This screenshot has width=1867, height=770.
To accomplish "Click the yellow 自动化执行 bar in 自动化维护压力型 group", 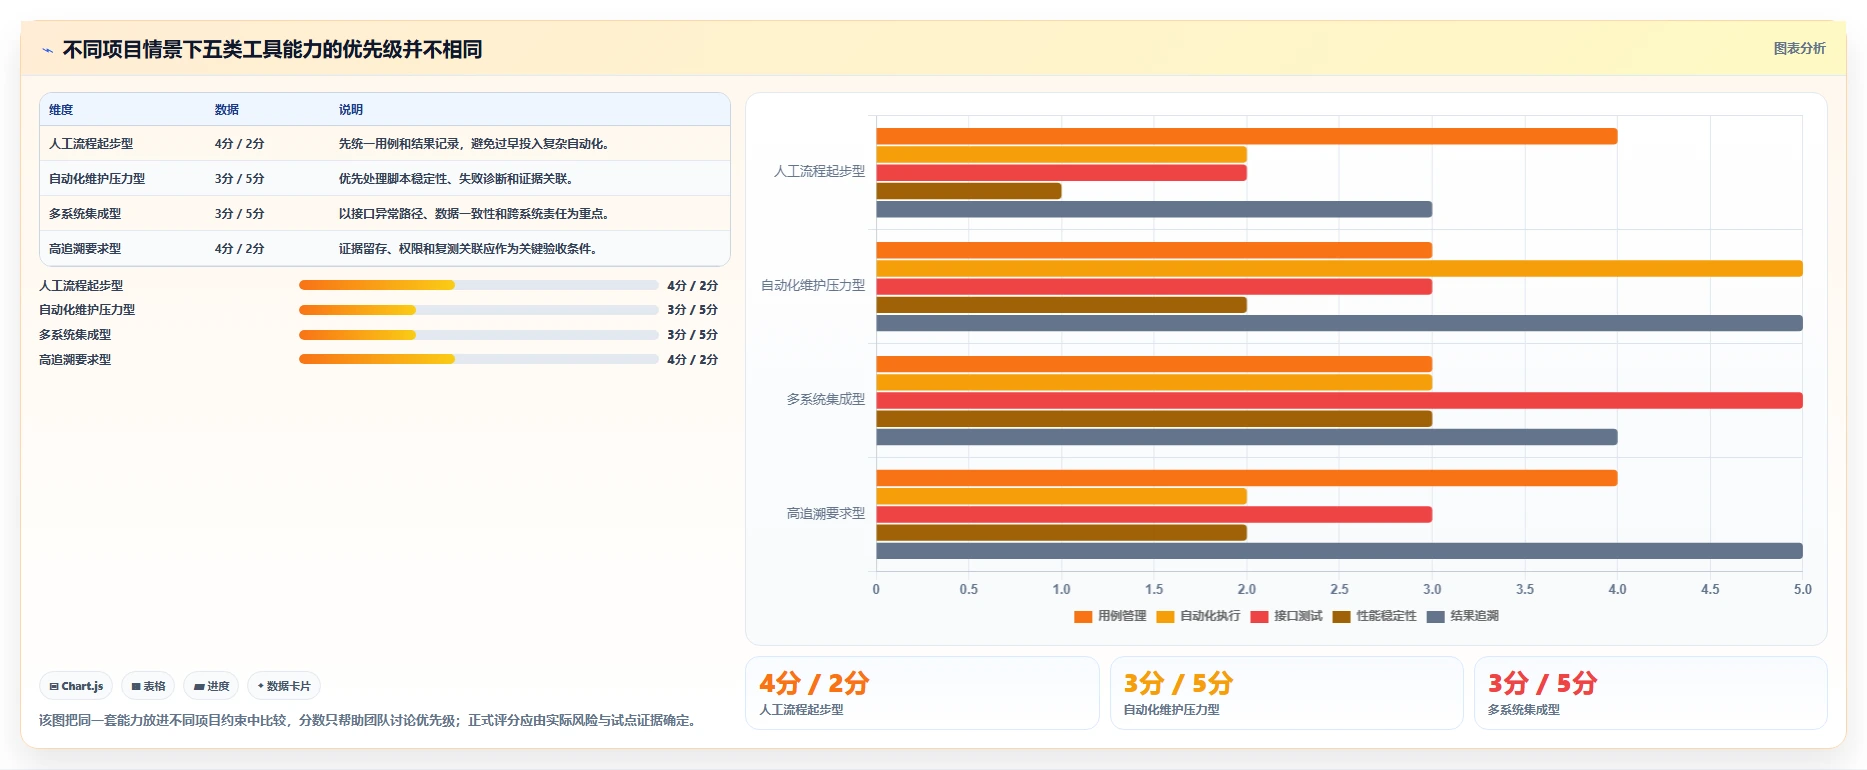I will 1340,268.
